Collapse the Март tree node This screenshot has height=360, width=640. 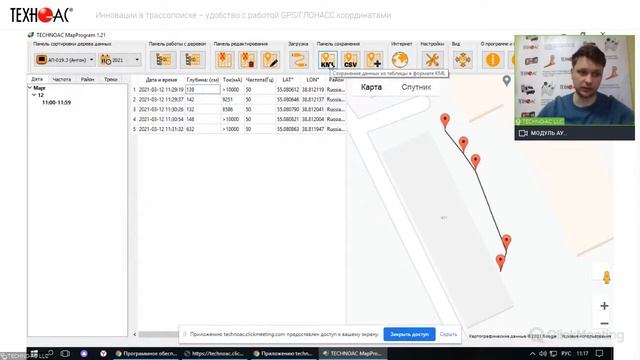(x=30, y=88)
